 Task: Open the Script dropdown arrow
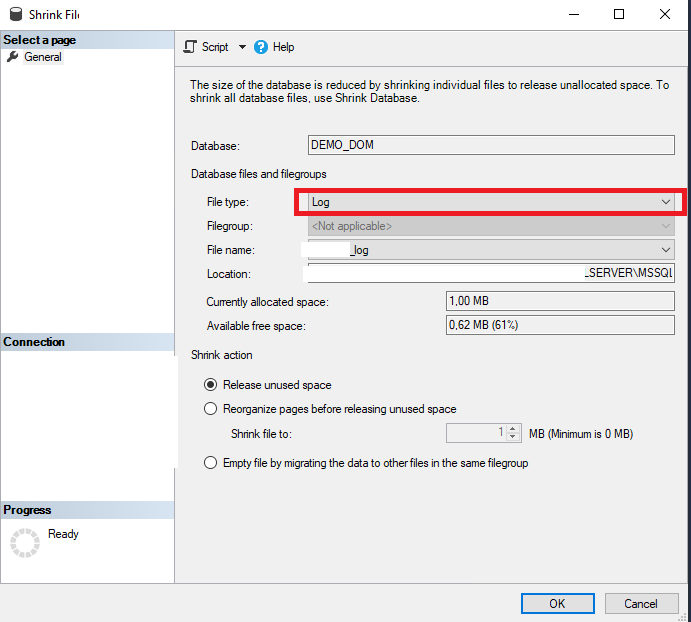tap(242, 47)
